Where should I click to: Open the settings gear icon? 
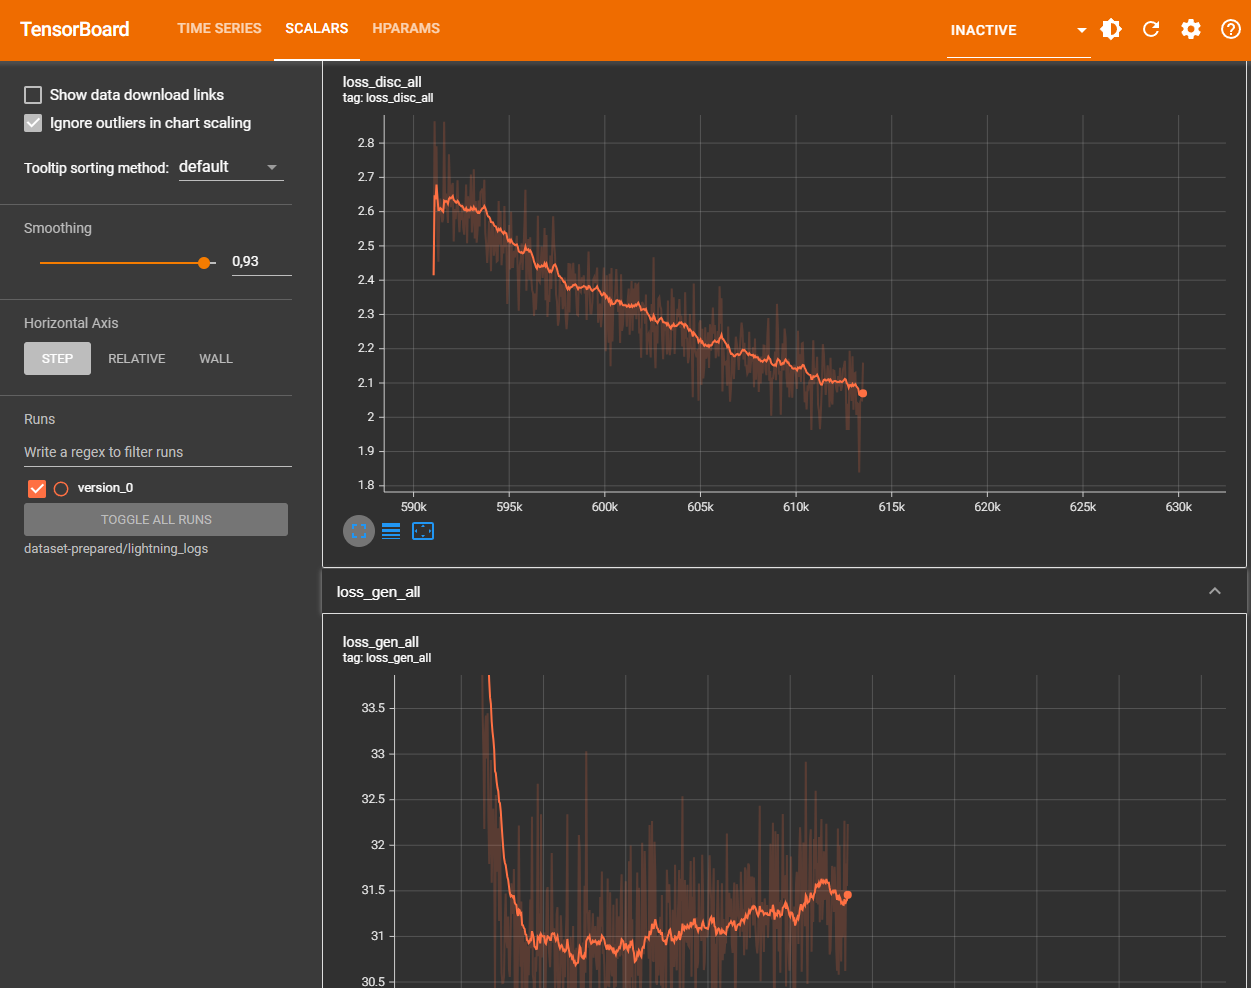coord(1191,29)
